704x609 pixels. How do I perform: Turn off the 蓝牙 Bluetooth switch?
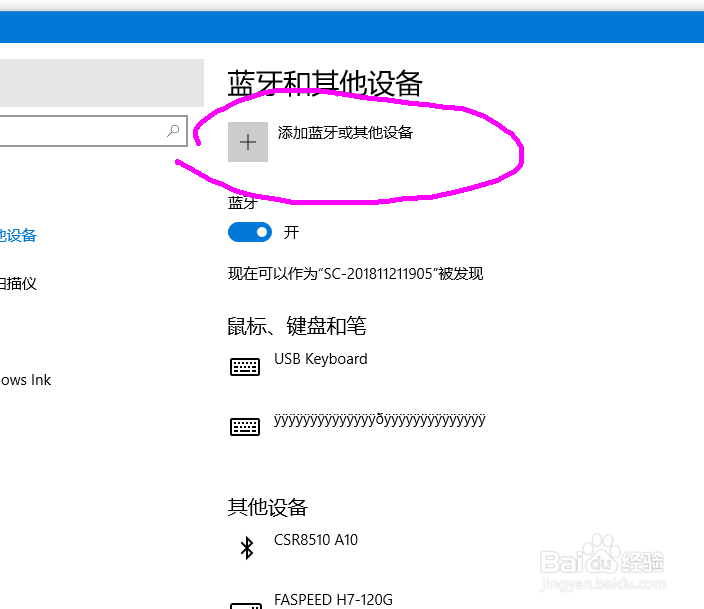[x=250, y=232]
